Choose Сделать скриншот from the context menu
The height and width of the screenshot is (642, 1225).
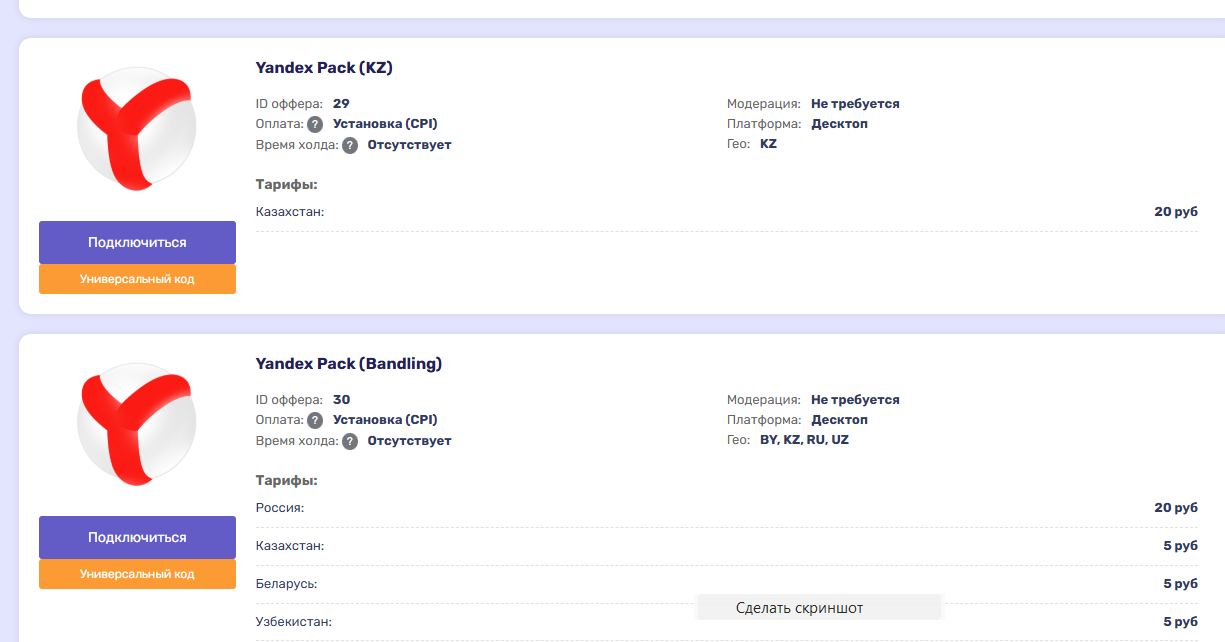tap(799, 608)
